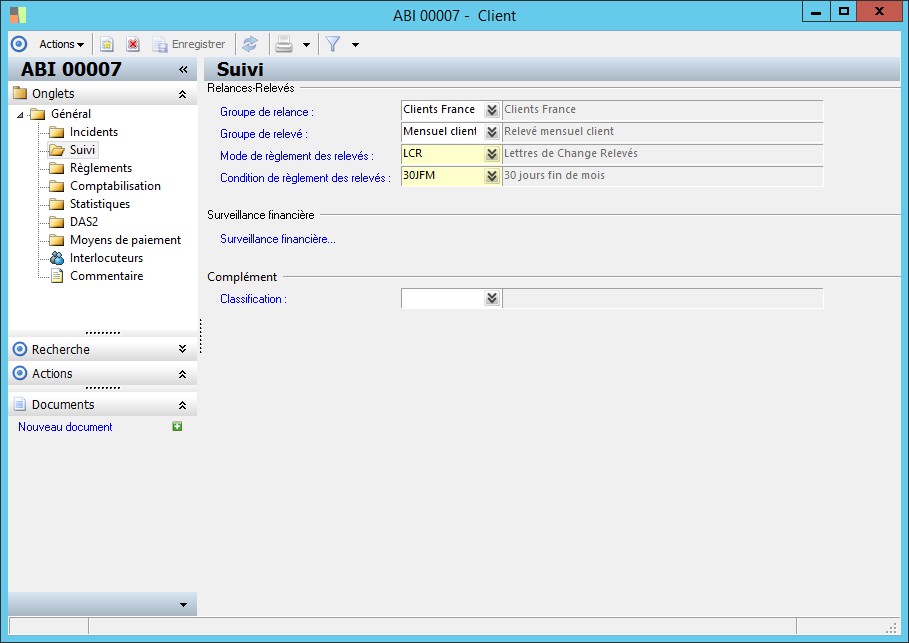
Task: Click the refresh arrows toolbar icon
Action: tap(250, 44)
